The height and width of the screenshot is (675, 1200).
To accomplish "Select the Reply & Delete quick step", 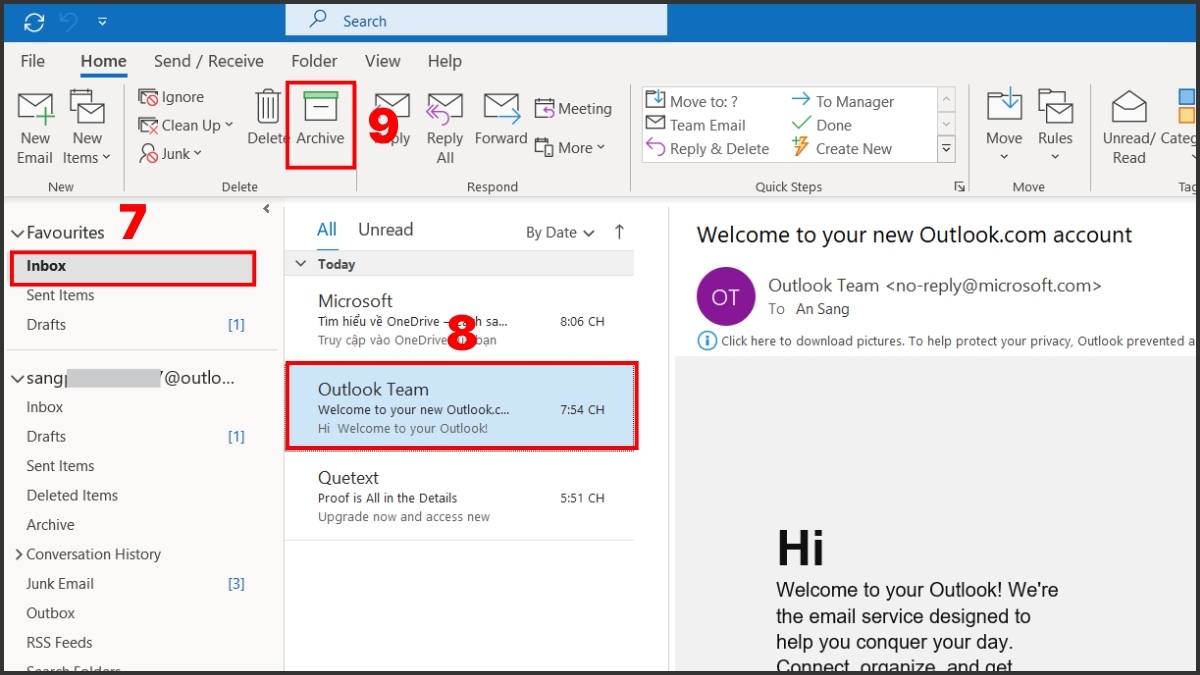I will pyautogui.click(x=708, y=149).
